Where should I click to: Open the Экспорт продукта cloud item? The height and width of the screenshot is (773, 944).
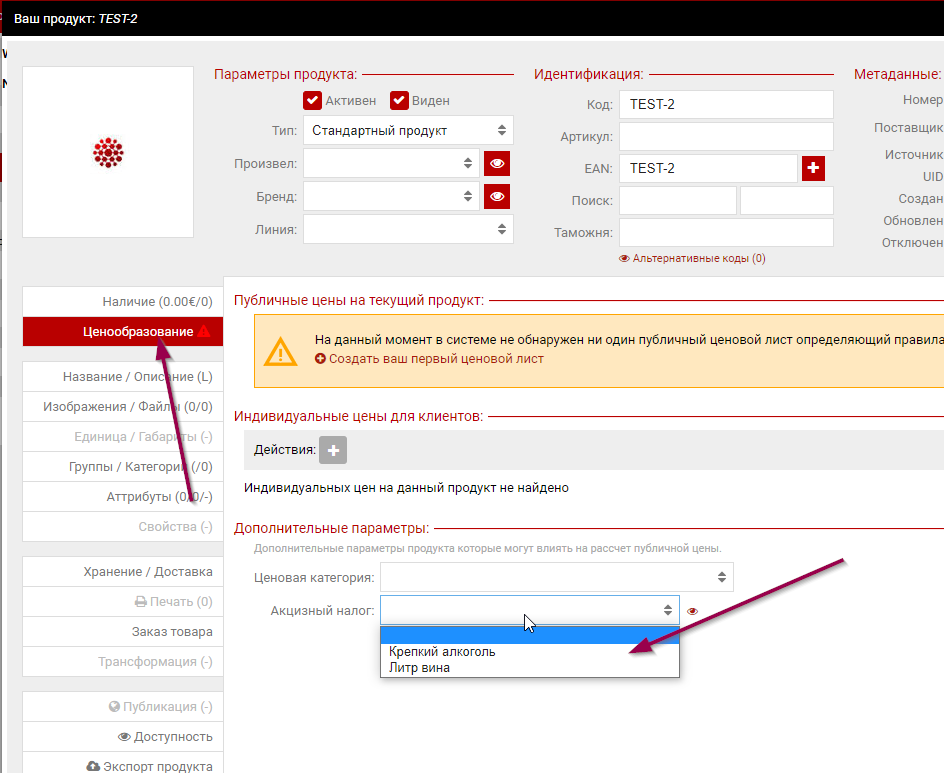(150, 767)
